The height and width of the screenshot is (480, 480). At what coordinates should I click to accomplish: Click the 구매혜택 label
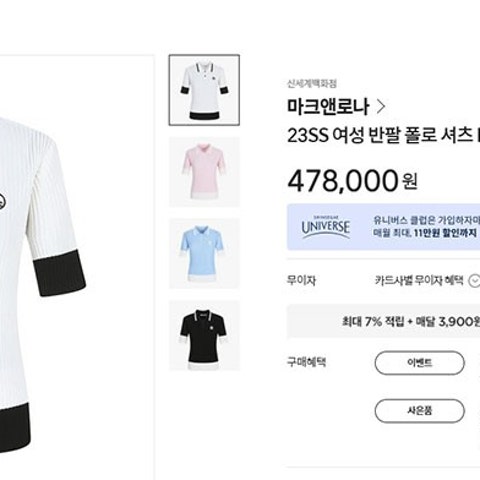pos(306,362)
